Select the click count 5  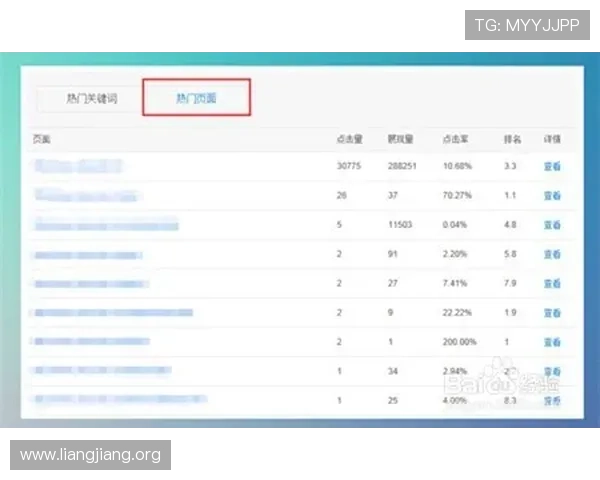339,224
